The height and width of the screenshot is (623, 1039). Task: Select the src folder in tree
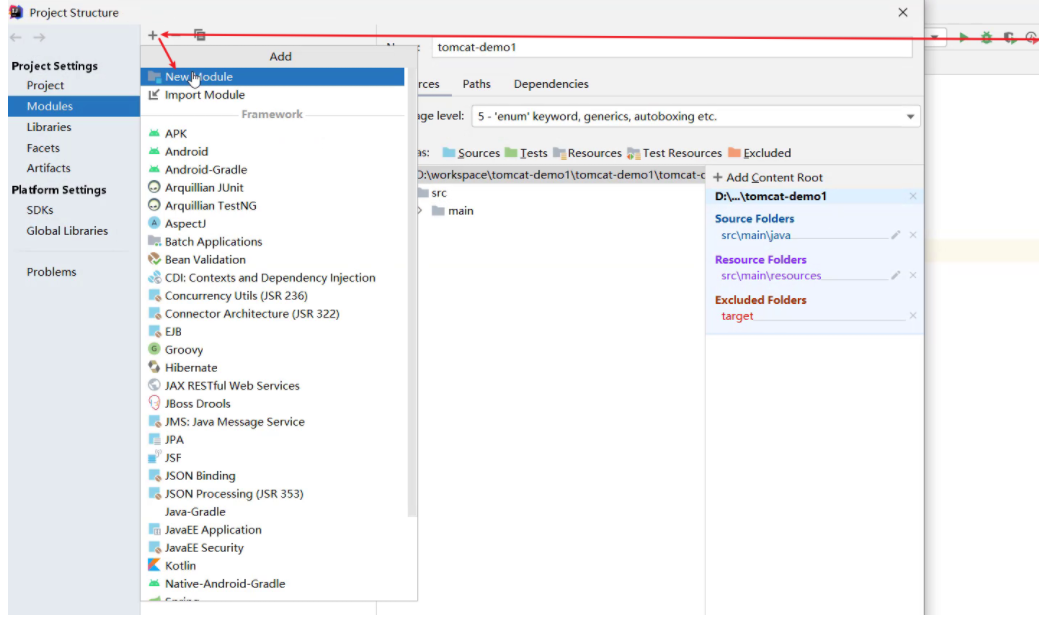tap(439, 193)
